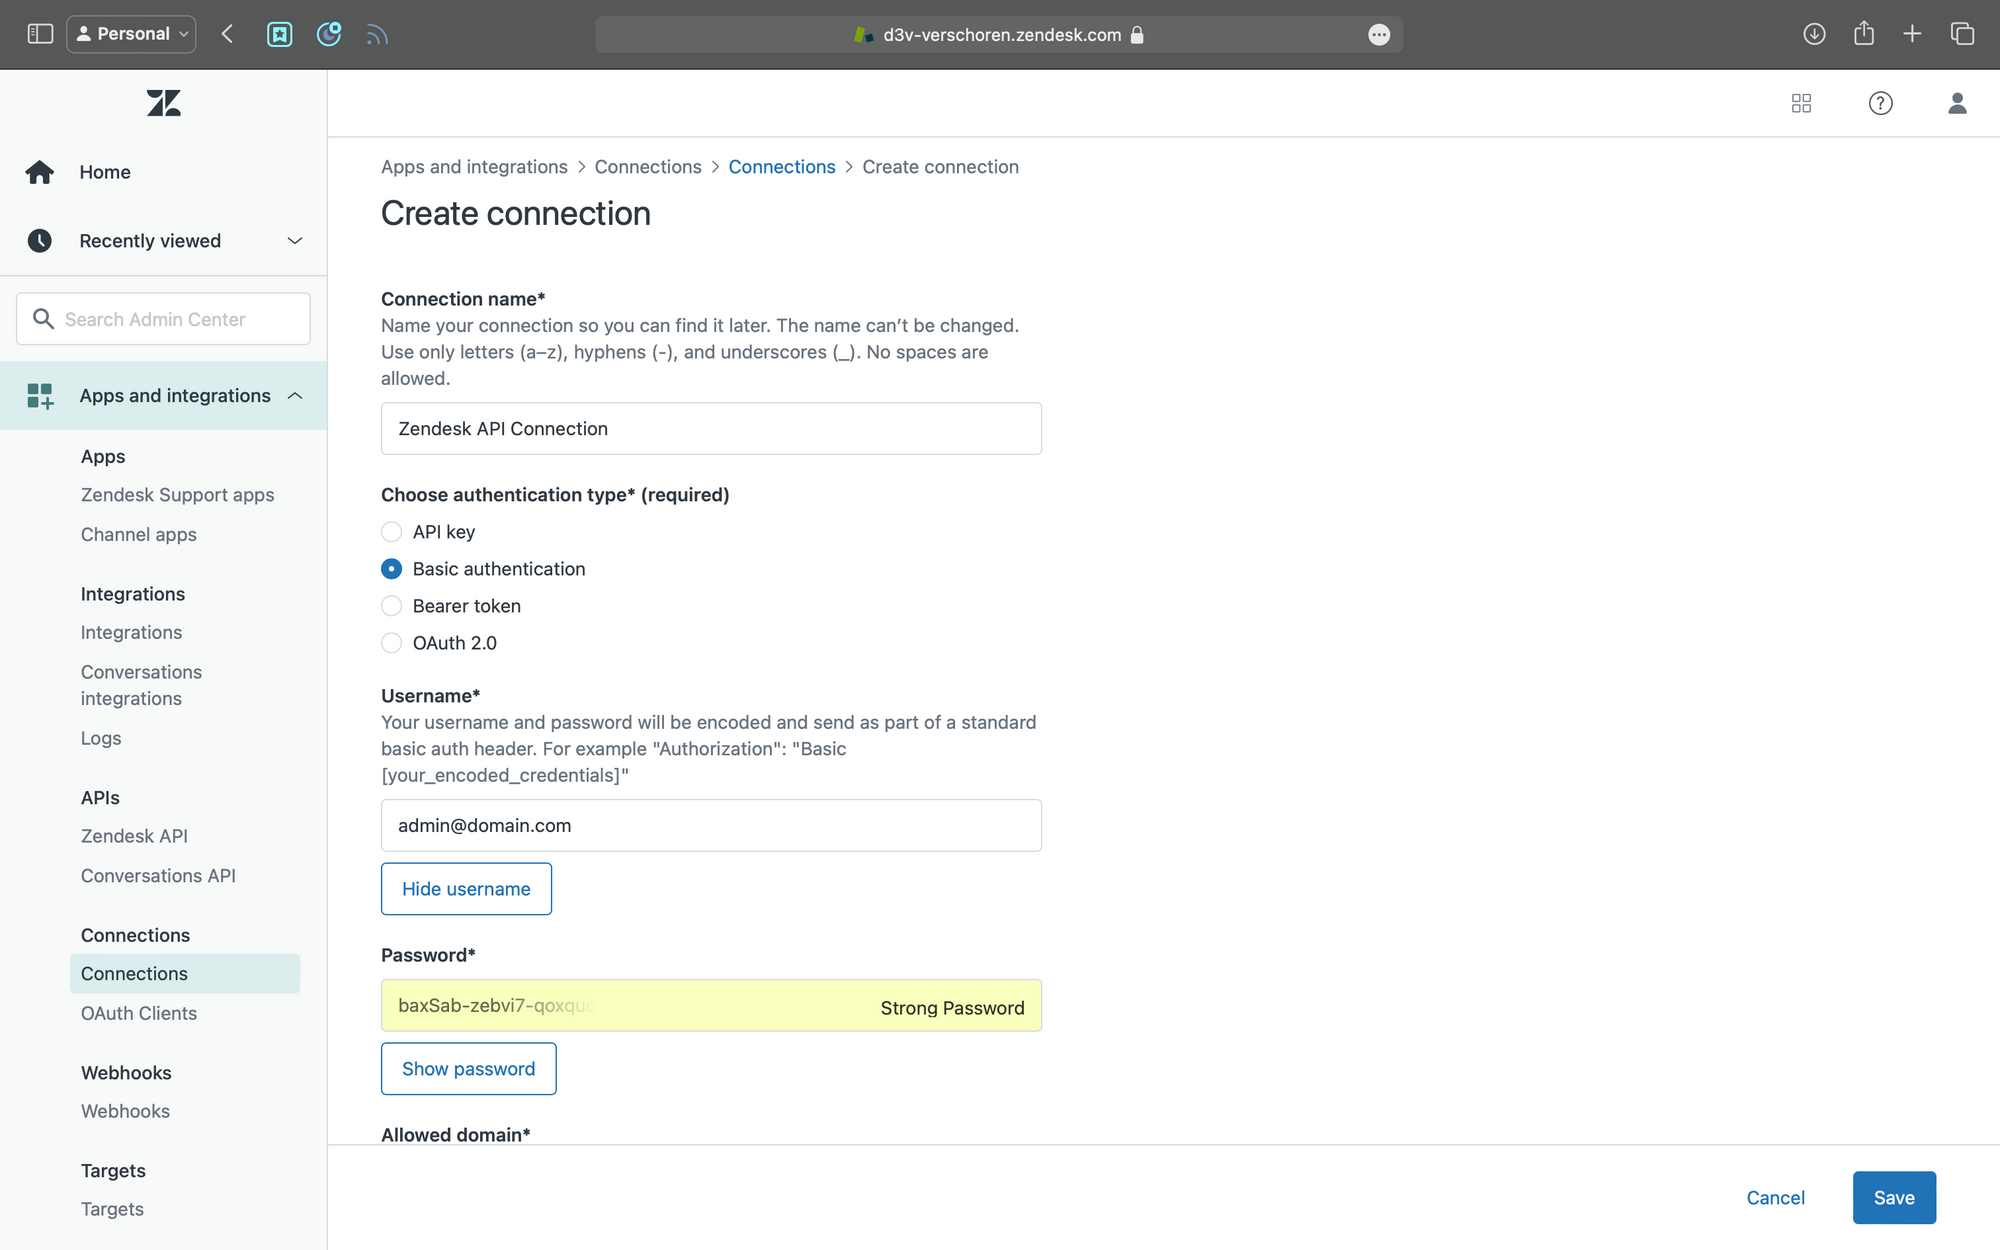This screenshot has width=2000, height=1250.
Task: Toggle the browser sidebar icon
Action: (x=40, y=34)
